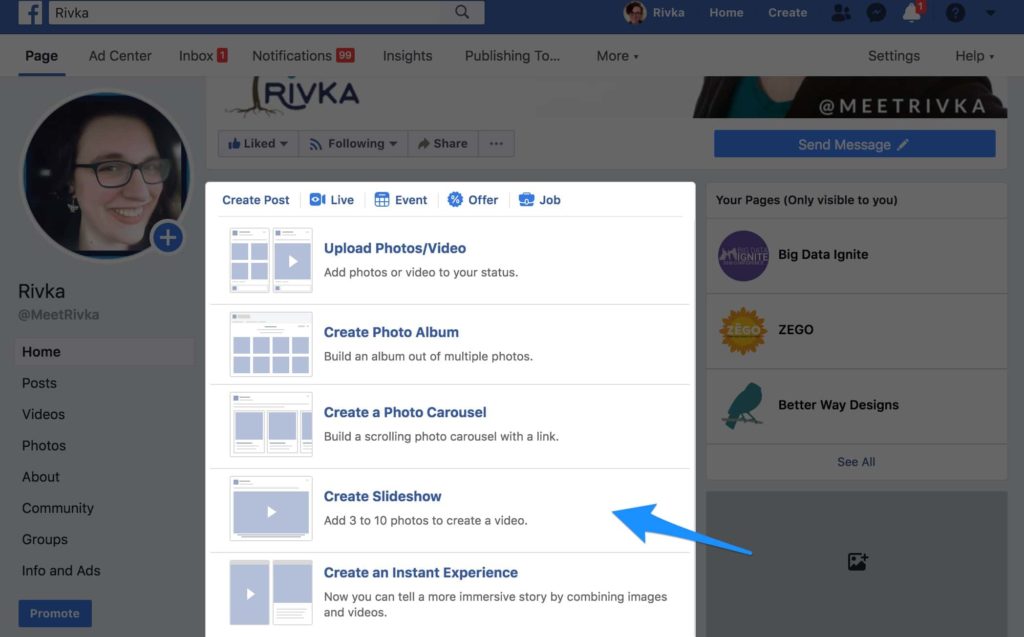
Task: Open the Messenger icon
Action: (x=875, y=13)
